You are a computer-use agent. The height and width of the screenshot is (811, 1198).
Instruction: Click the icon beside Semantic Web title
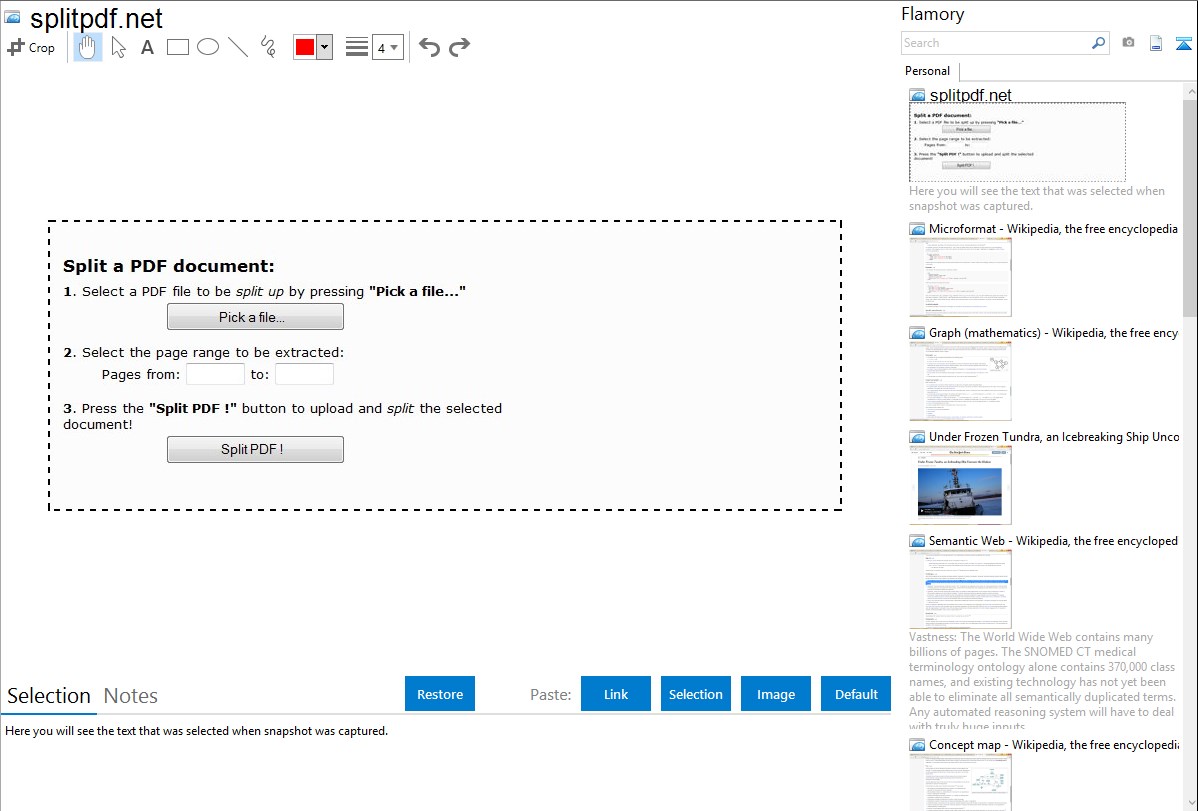click(x=917, y=540)
